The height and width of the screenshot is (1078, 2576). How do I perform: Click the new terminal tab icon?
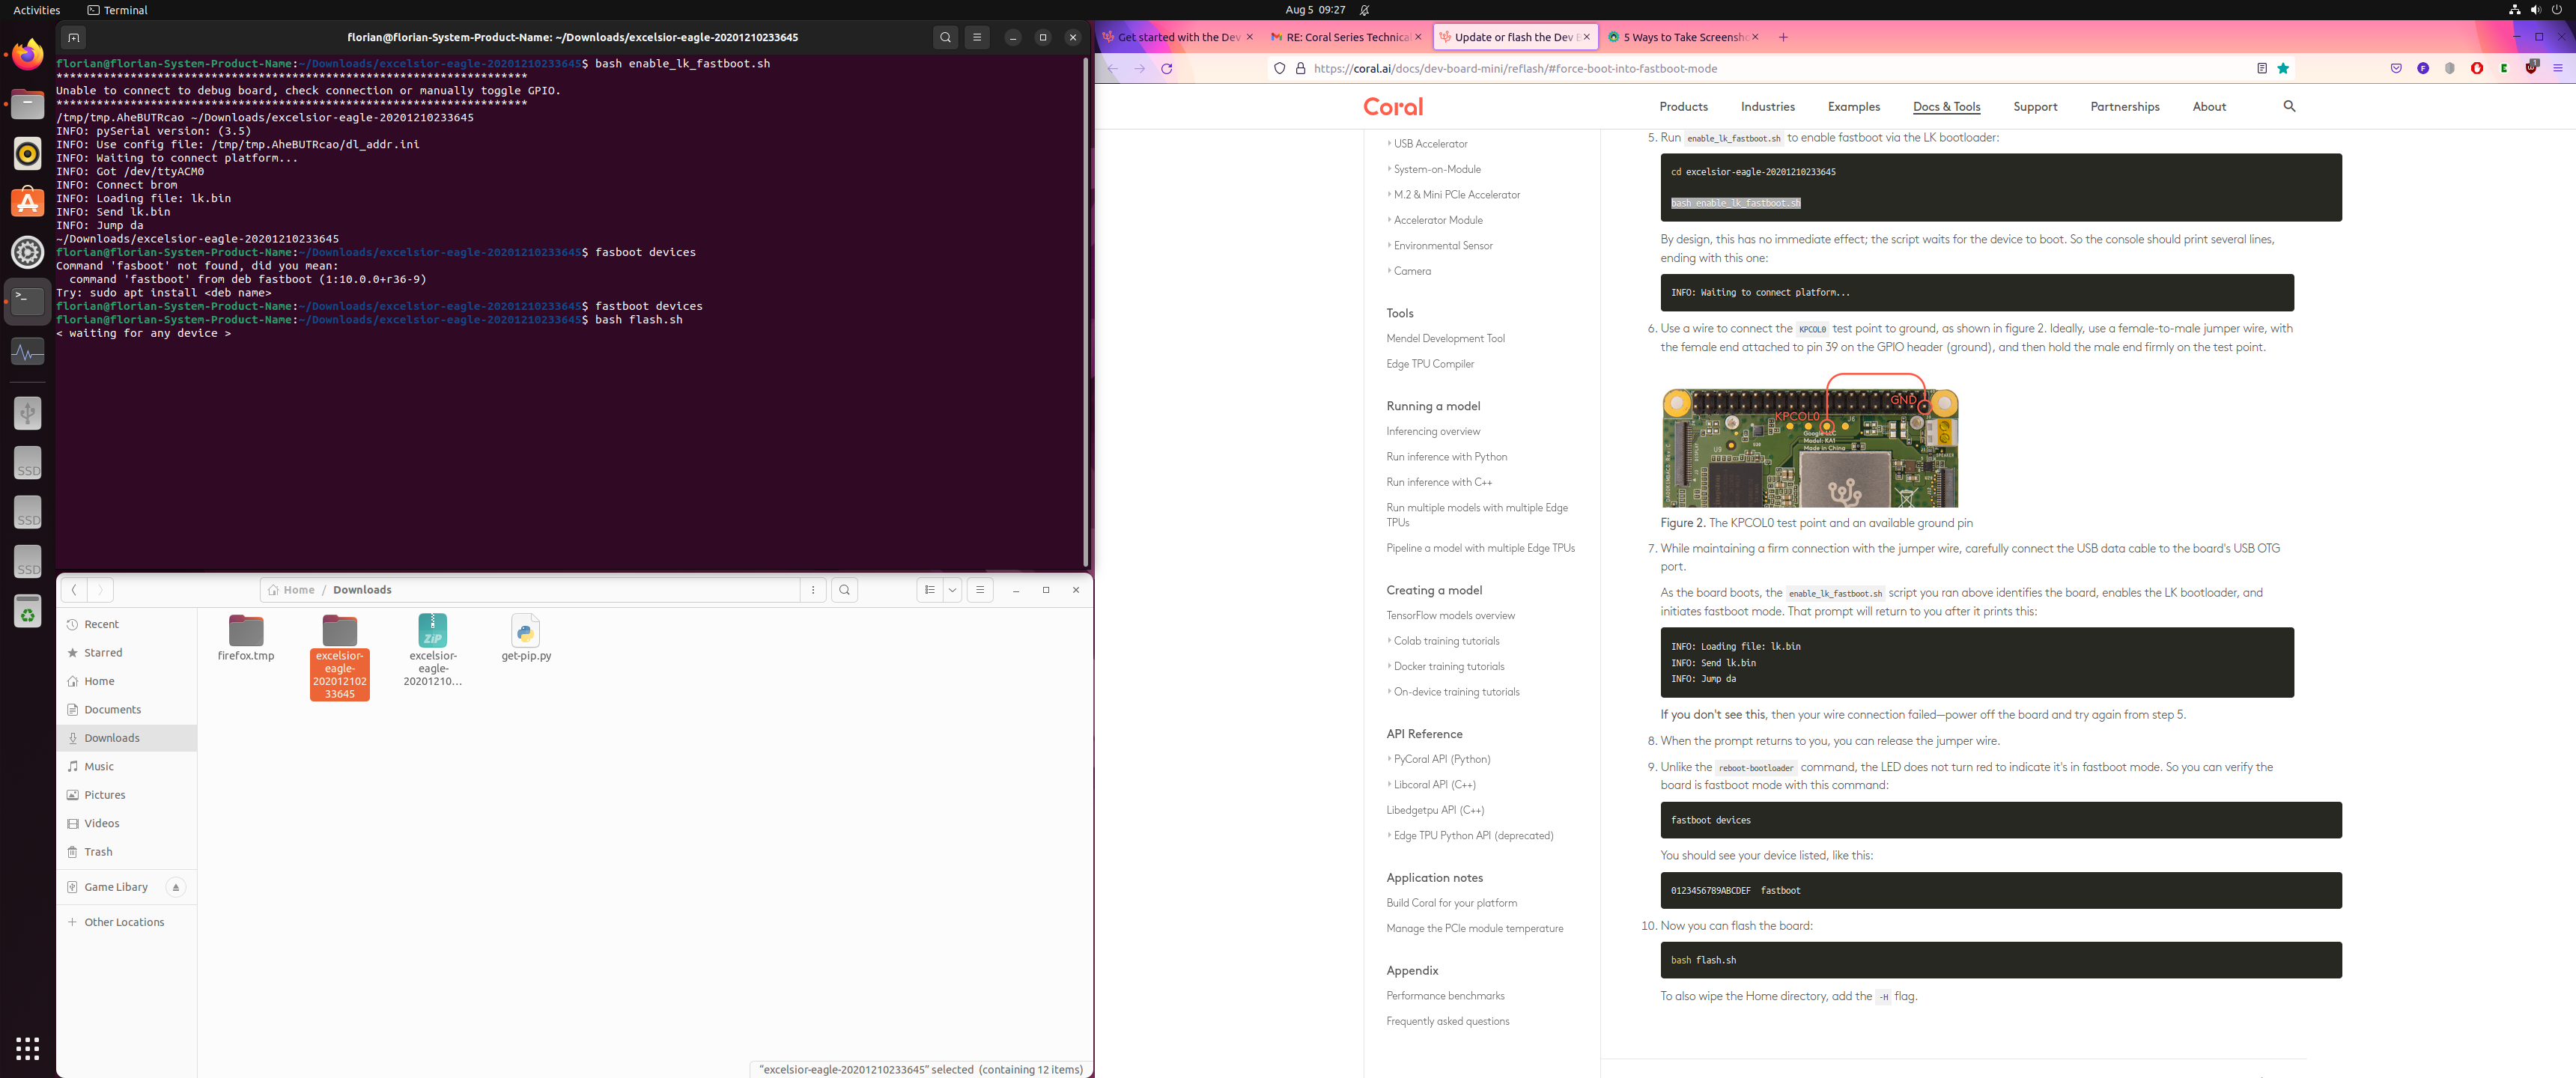pyautogui.click(x=73, y=37)
